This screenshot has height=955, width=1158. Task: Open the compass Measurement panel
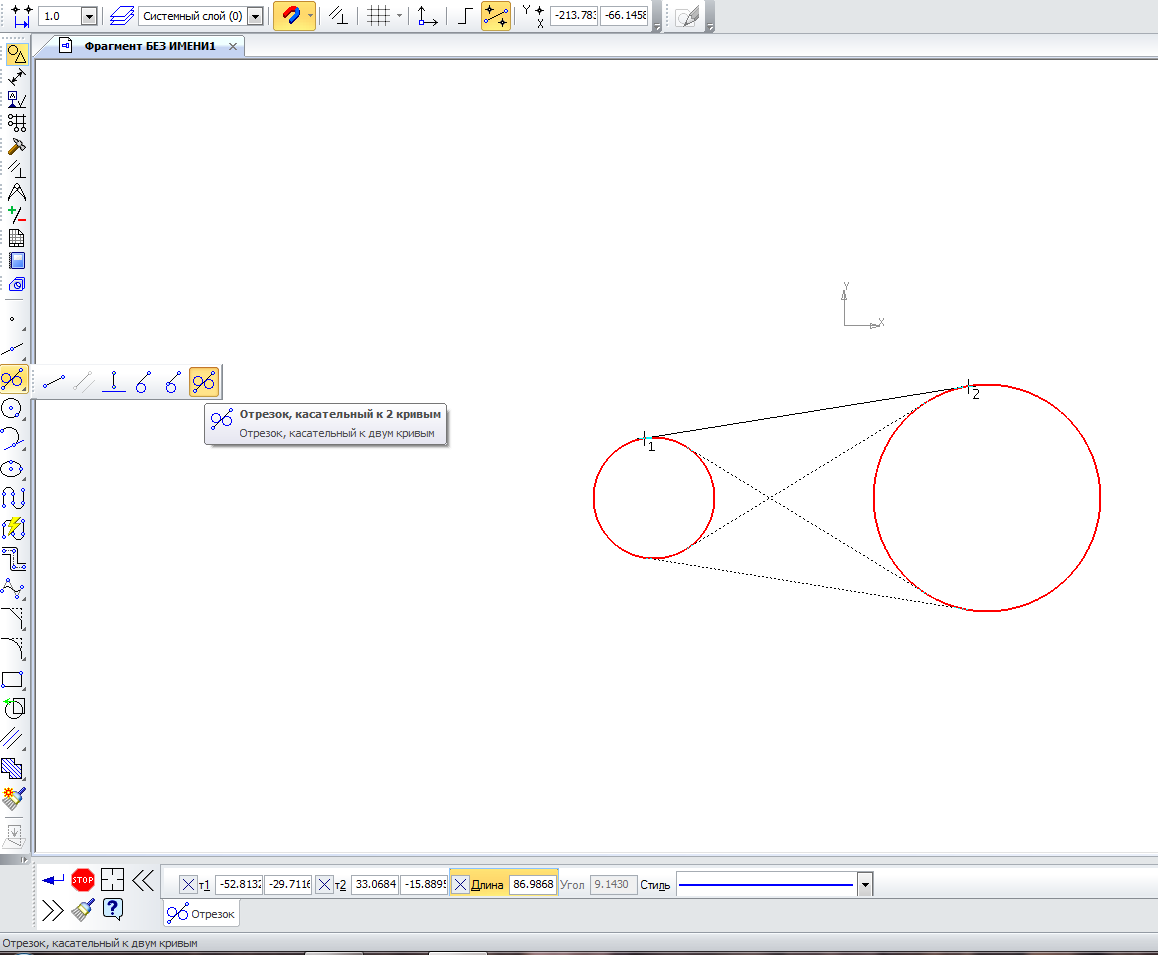click(16, 192)
